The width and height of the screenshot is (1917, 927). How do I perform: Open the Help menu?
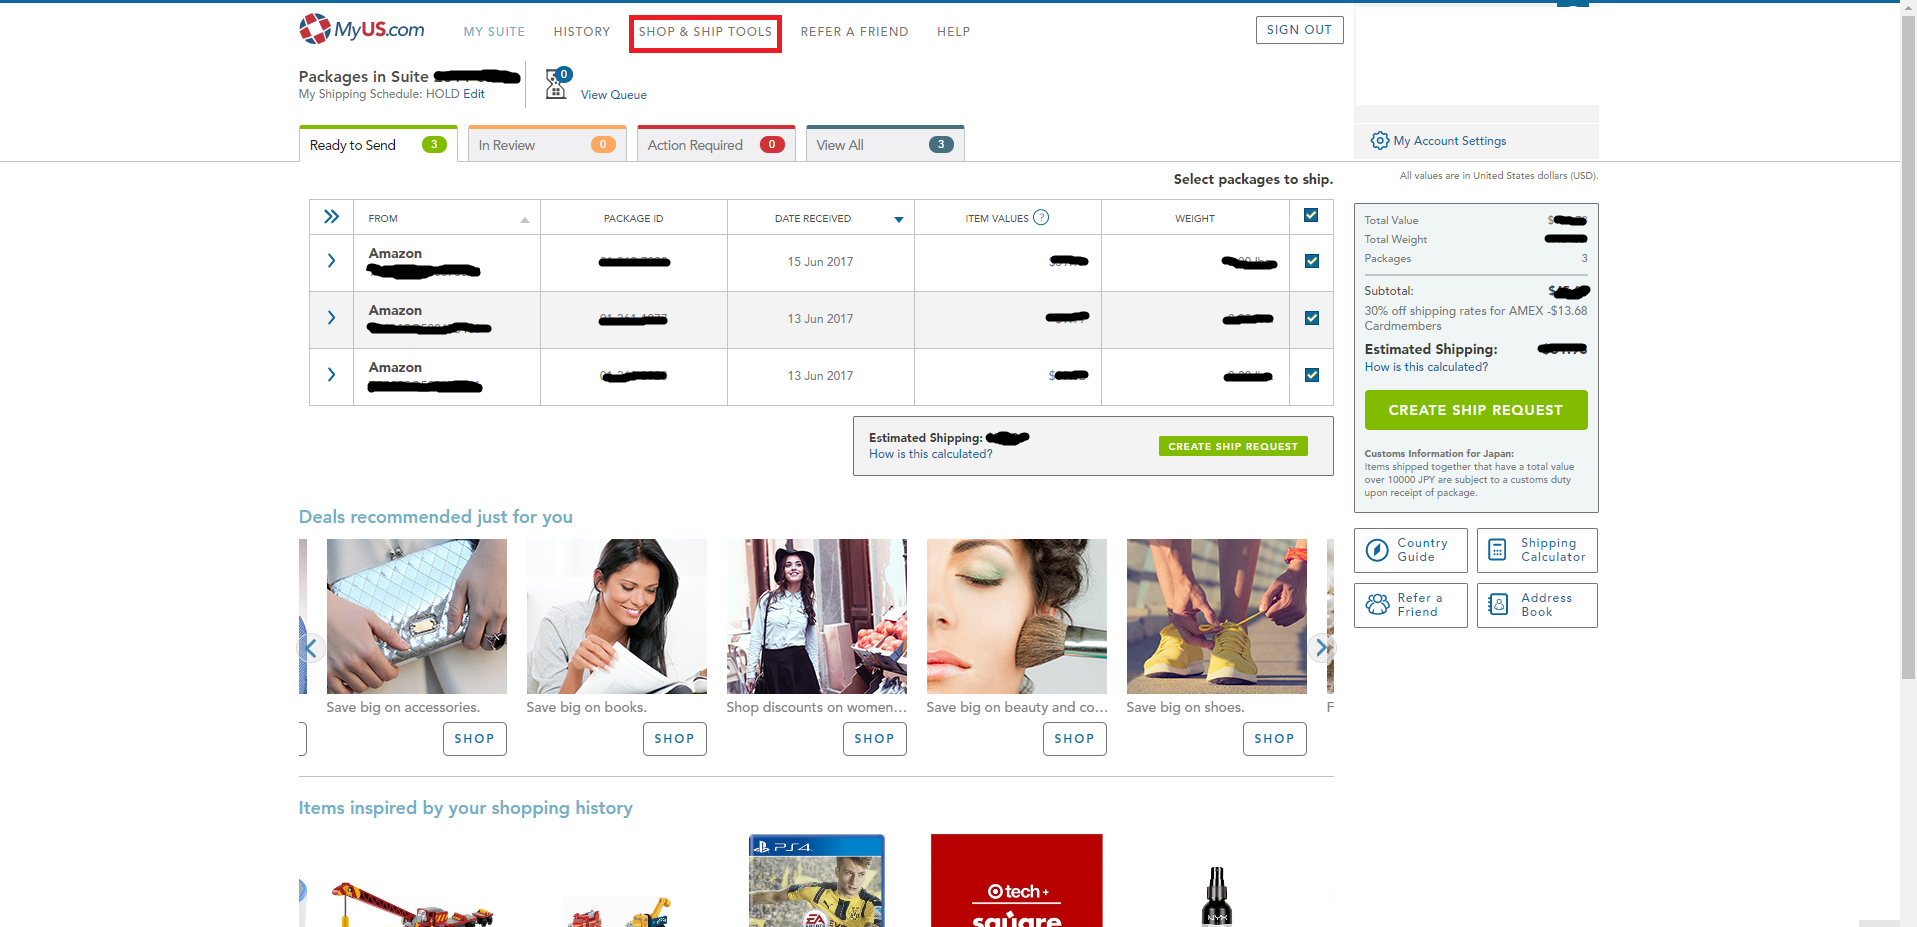coord(953,32)
